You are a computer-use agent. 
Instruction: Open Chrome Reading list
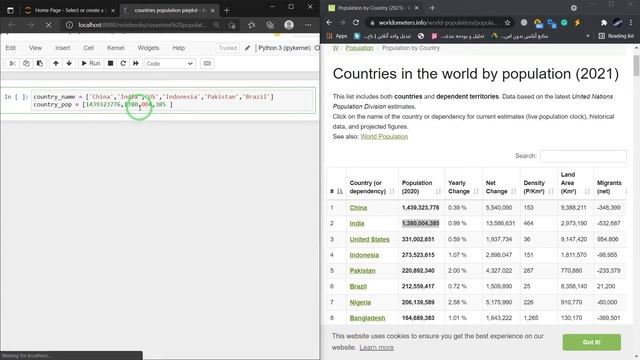616,36
